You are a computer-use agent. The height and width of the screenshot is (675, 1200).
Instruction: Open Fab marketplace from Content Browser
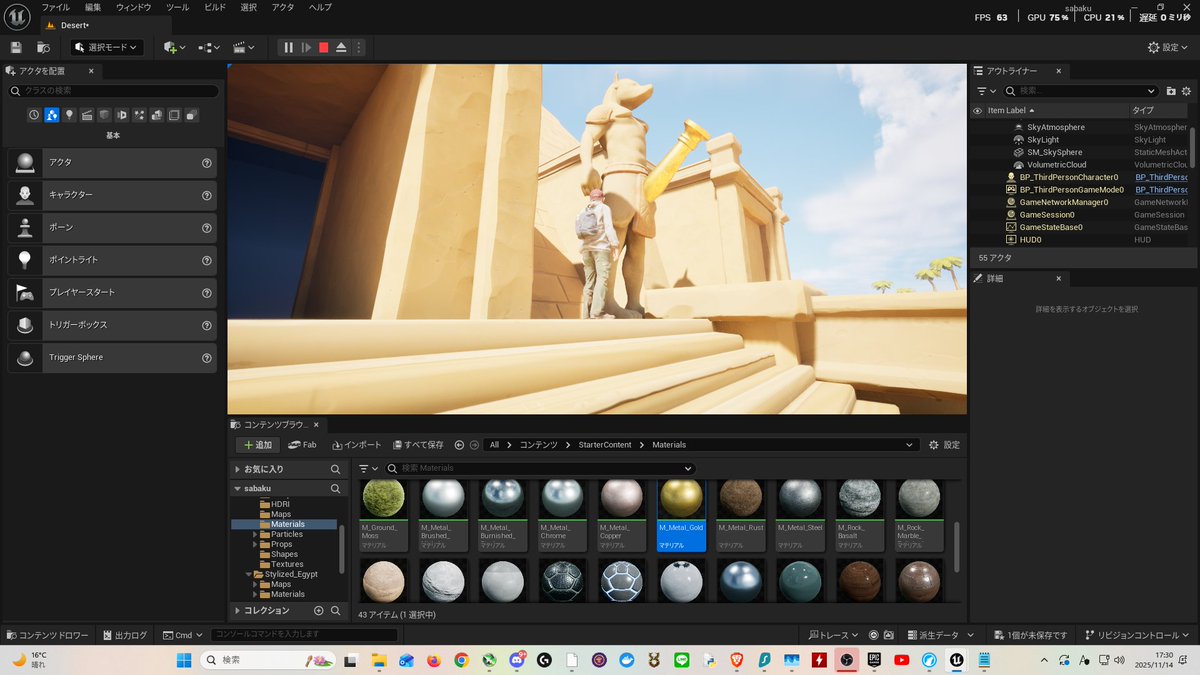(303, 444)
